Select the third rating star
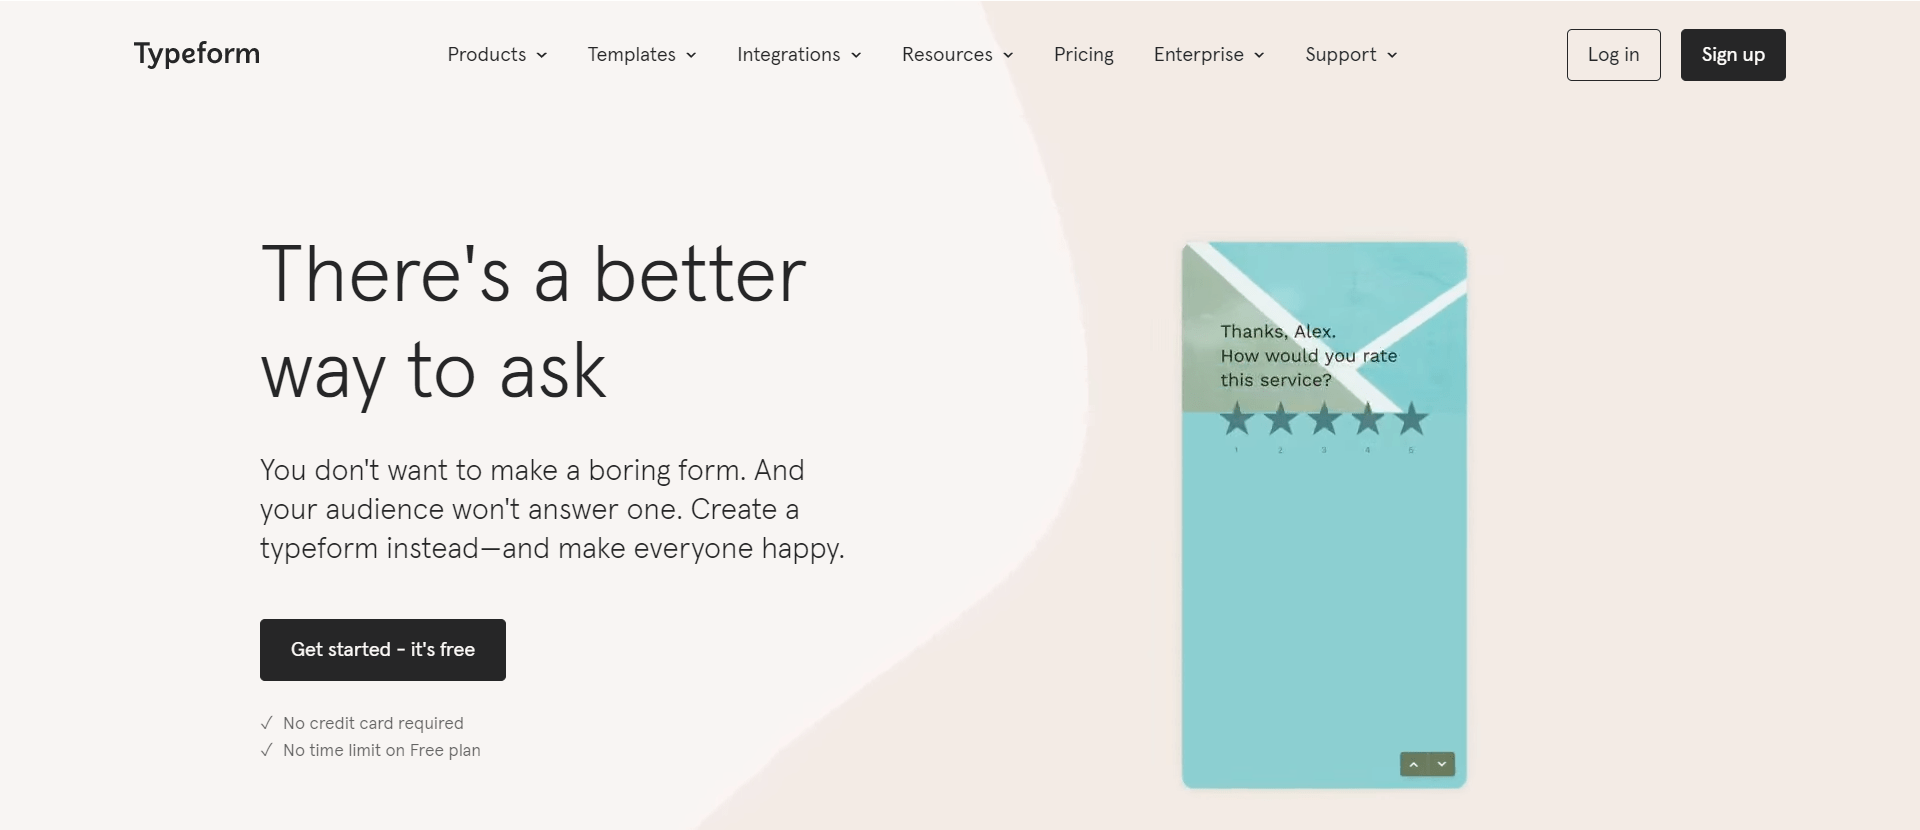The image size is (1920, 830). (1323, 421)
